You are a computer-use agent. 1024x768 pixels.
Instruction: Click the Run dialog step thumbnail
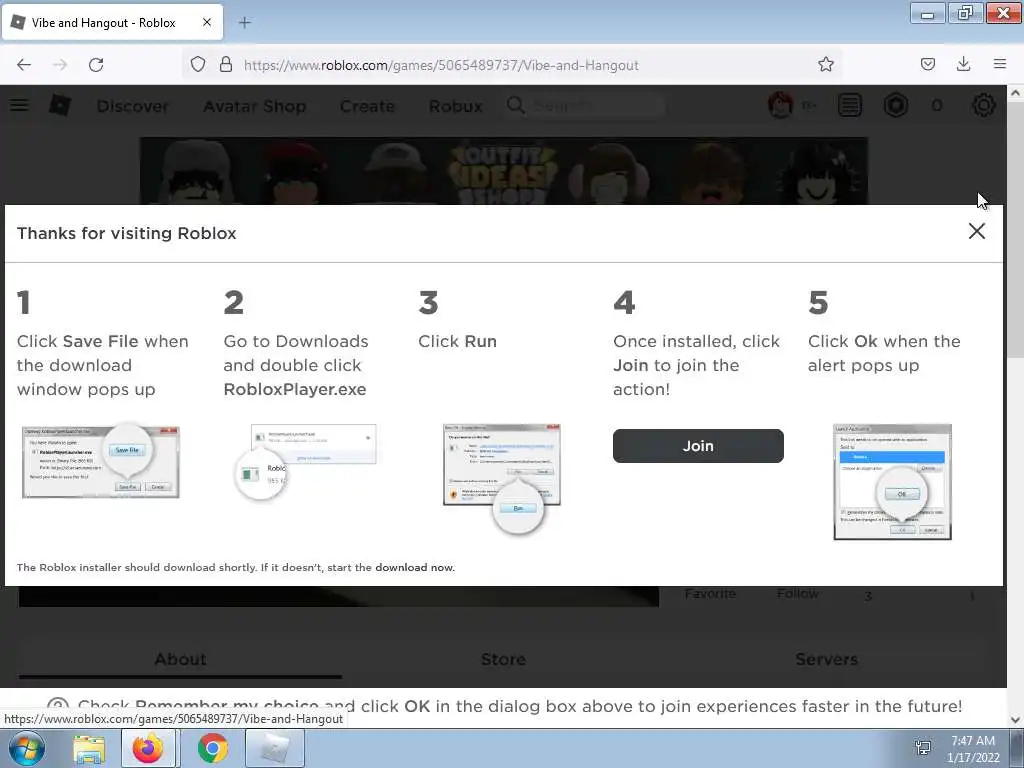(502, 479)
